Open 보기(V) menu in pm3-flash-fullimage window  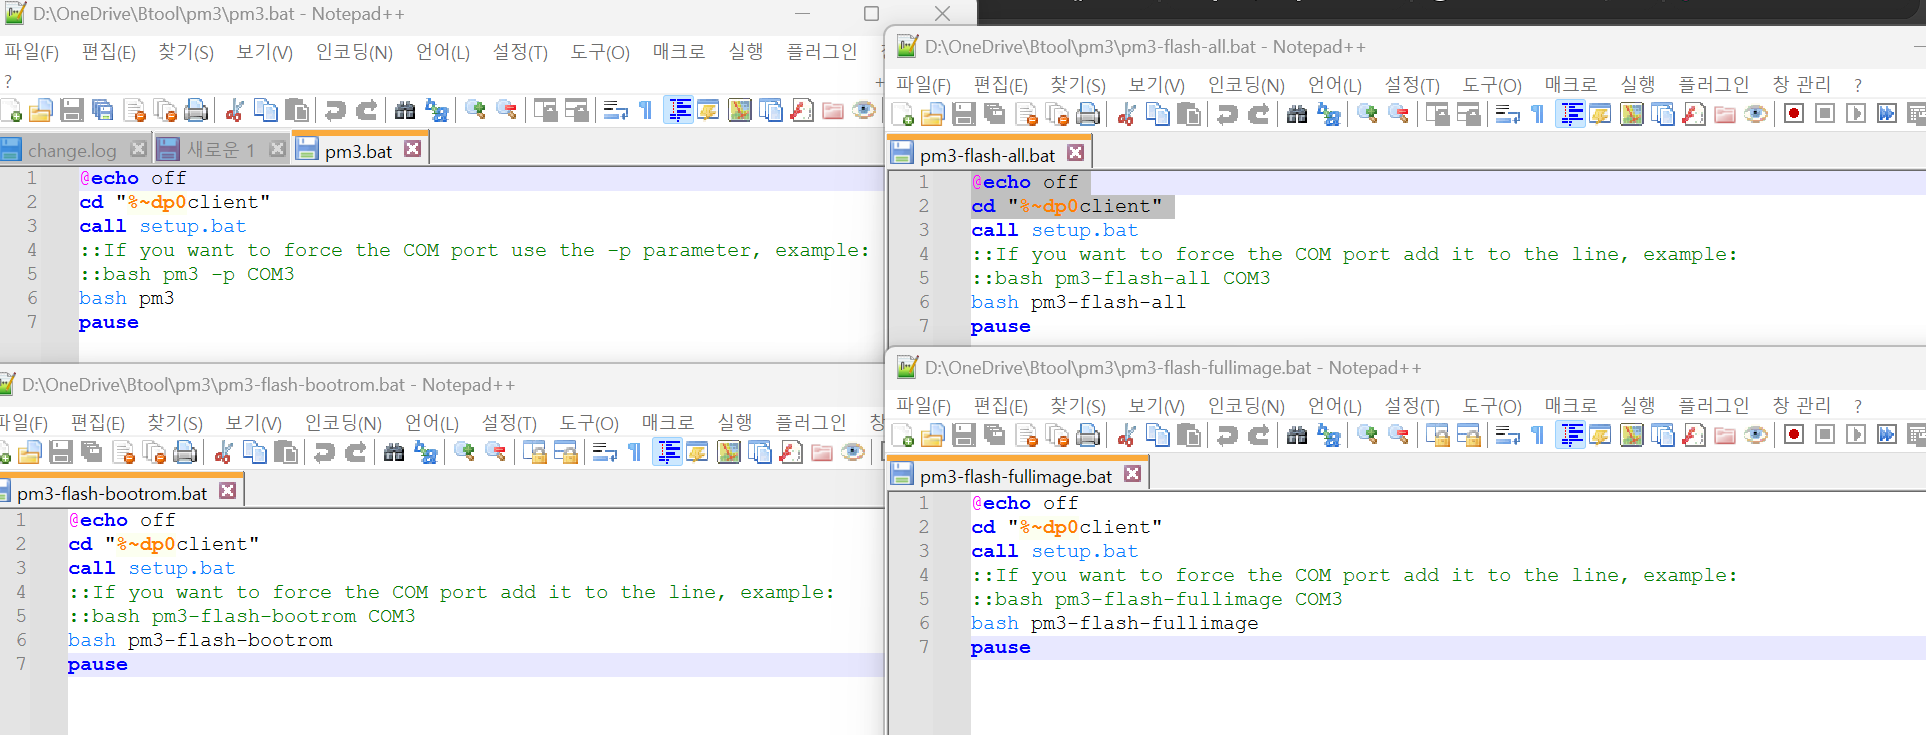(1156, 406)
